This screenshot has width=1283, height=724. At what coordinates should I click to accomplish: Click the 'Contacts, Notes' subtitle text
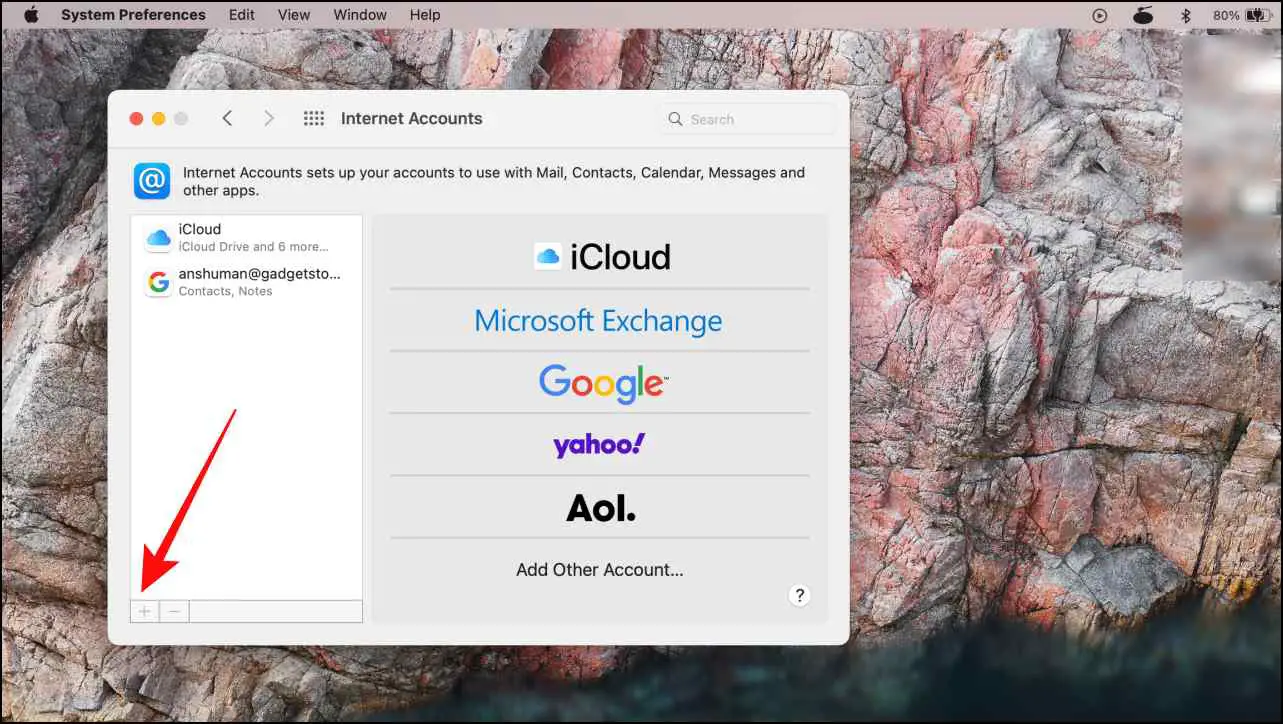pos(225,292)
